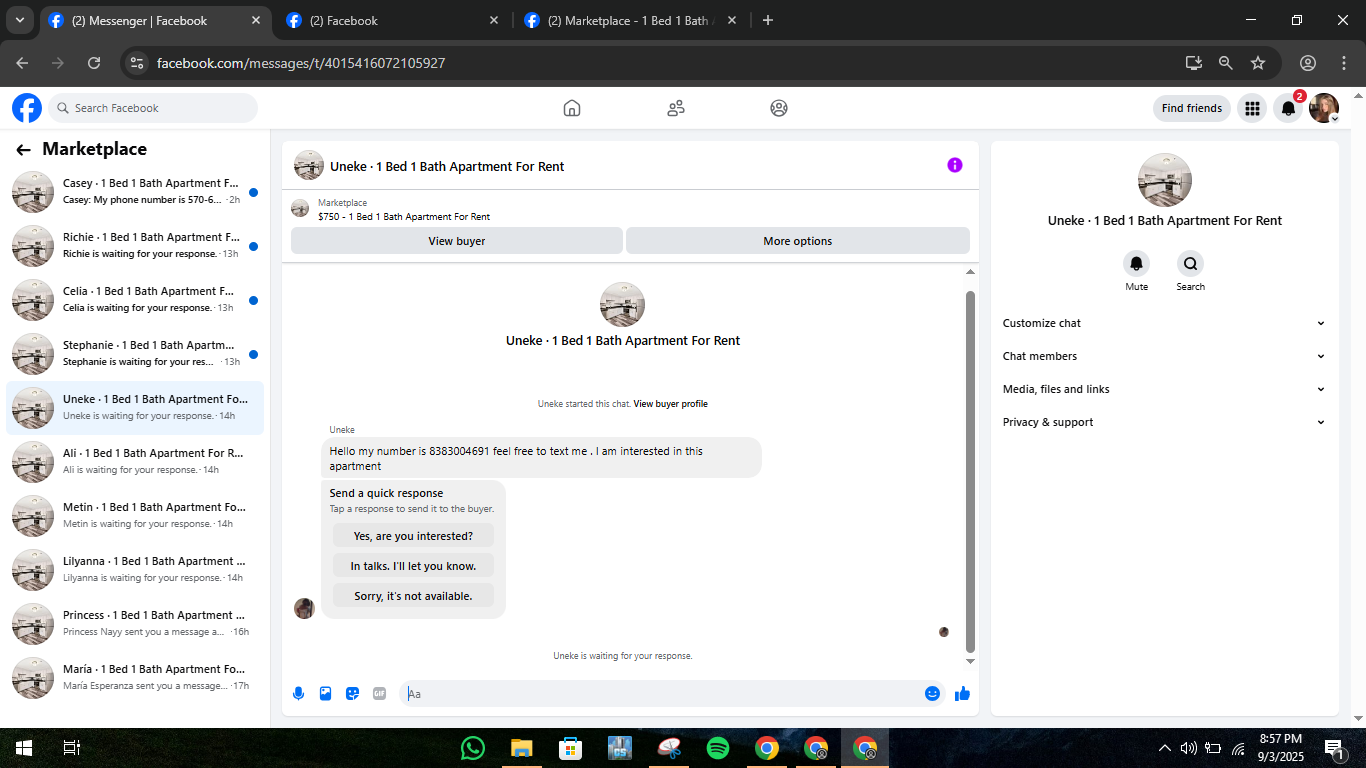The width and height of the screenshot is (1366, 768).
Task: Open WhatsApp from the taskbar
Action: click(x=473, y=748)
